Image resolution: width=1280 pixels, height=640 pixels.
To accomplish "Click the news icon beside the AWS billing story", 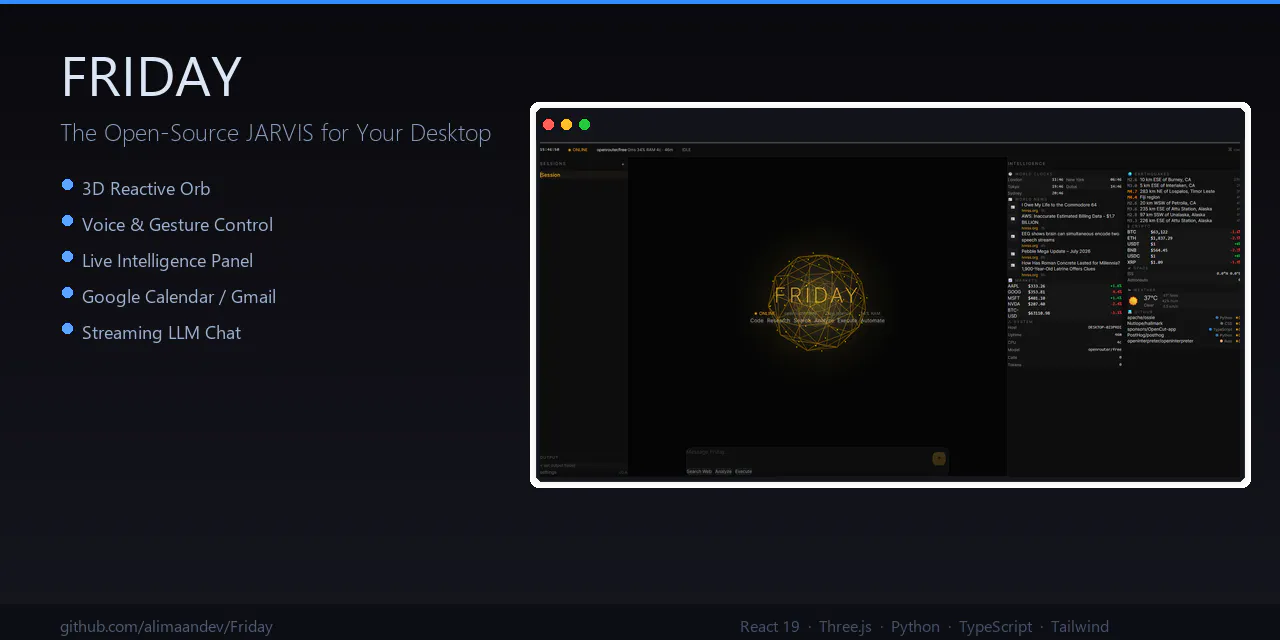I will 1013,219.
